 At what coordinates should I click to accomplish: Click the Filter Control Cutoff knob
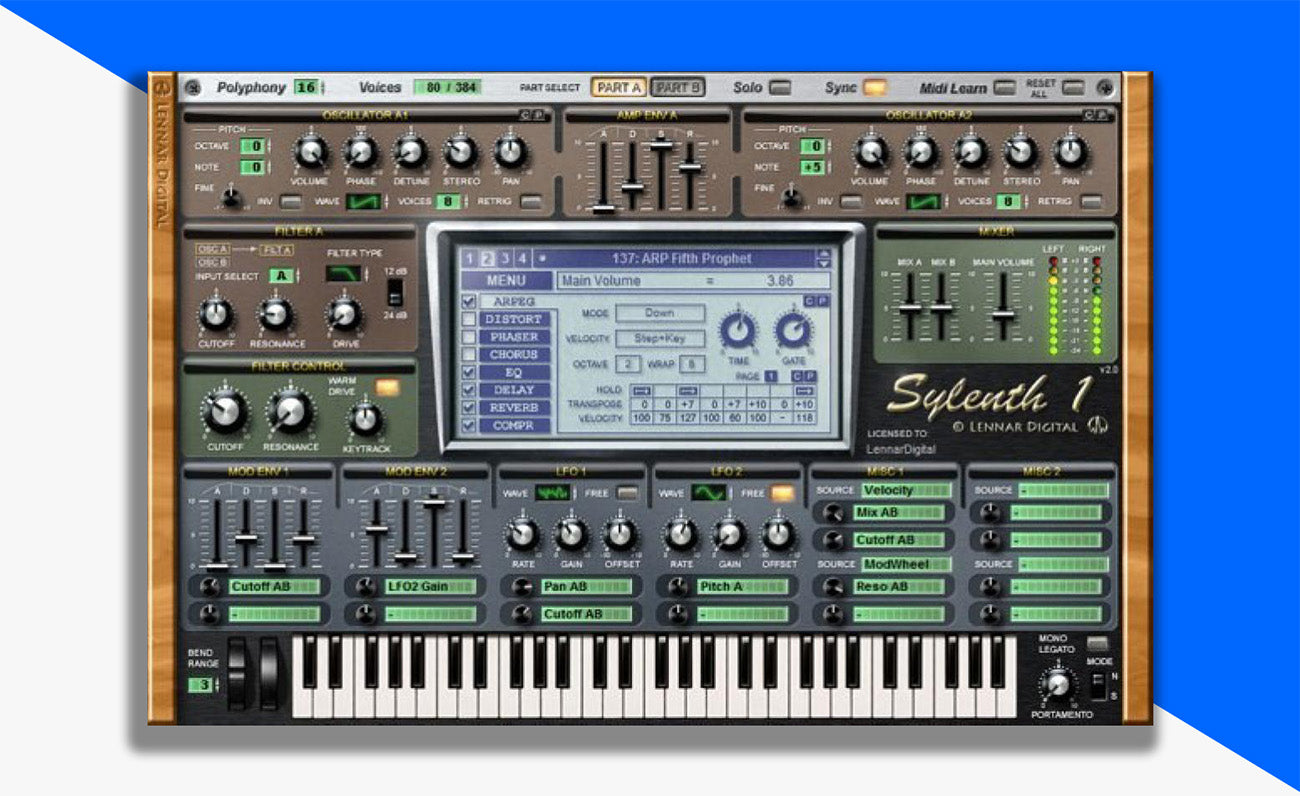point(225,411)
